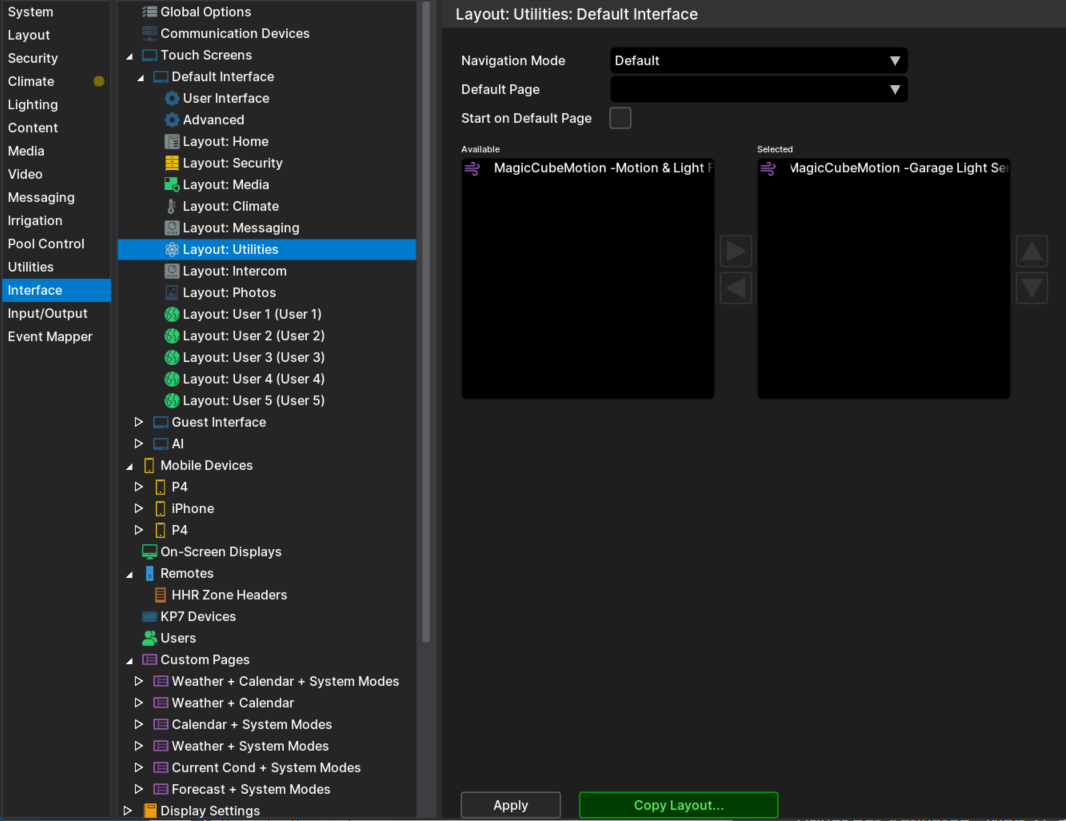
Task: Expand the Guest Interface tree node
Action: 139,423
